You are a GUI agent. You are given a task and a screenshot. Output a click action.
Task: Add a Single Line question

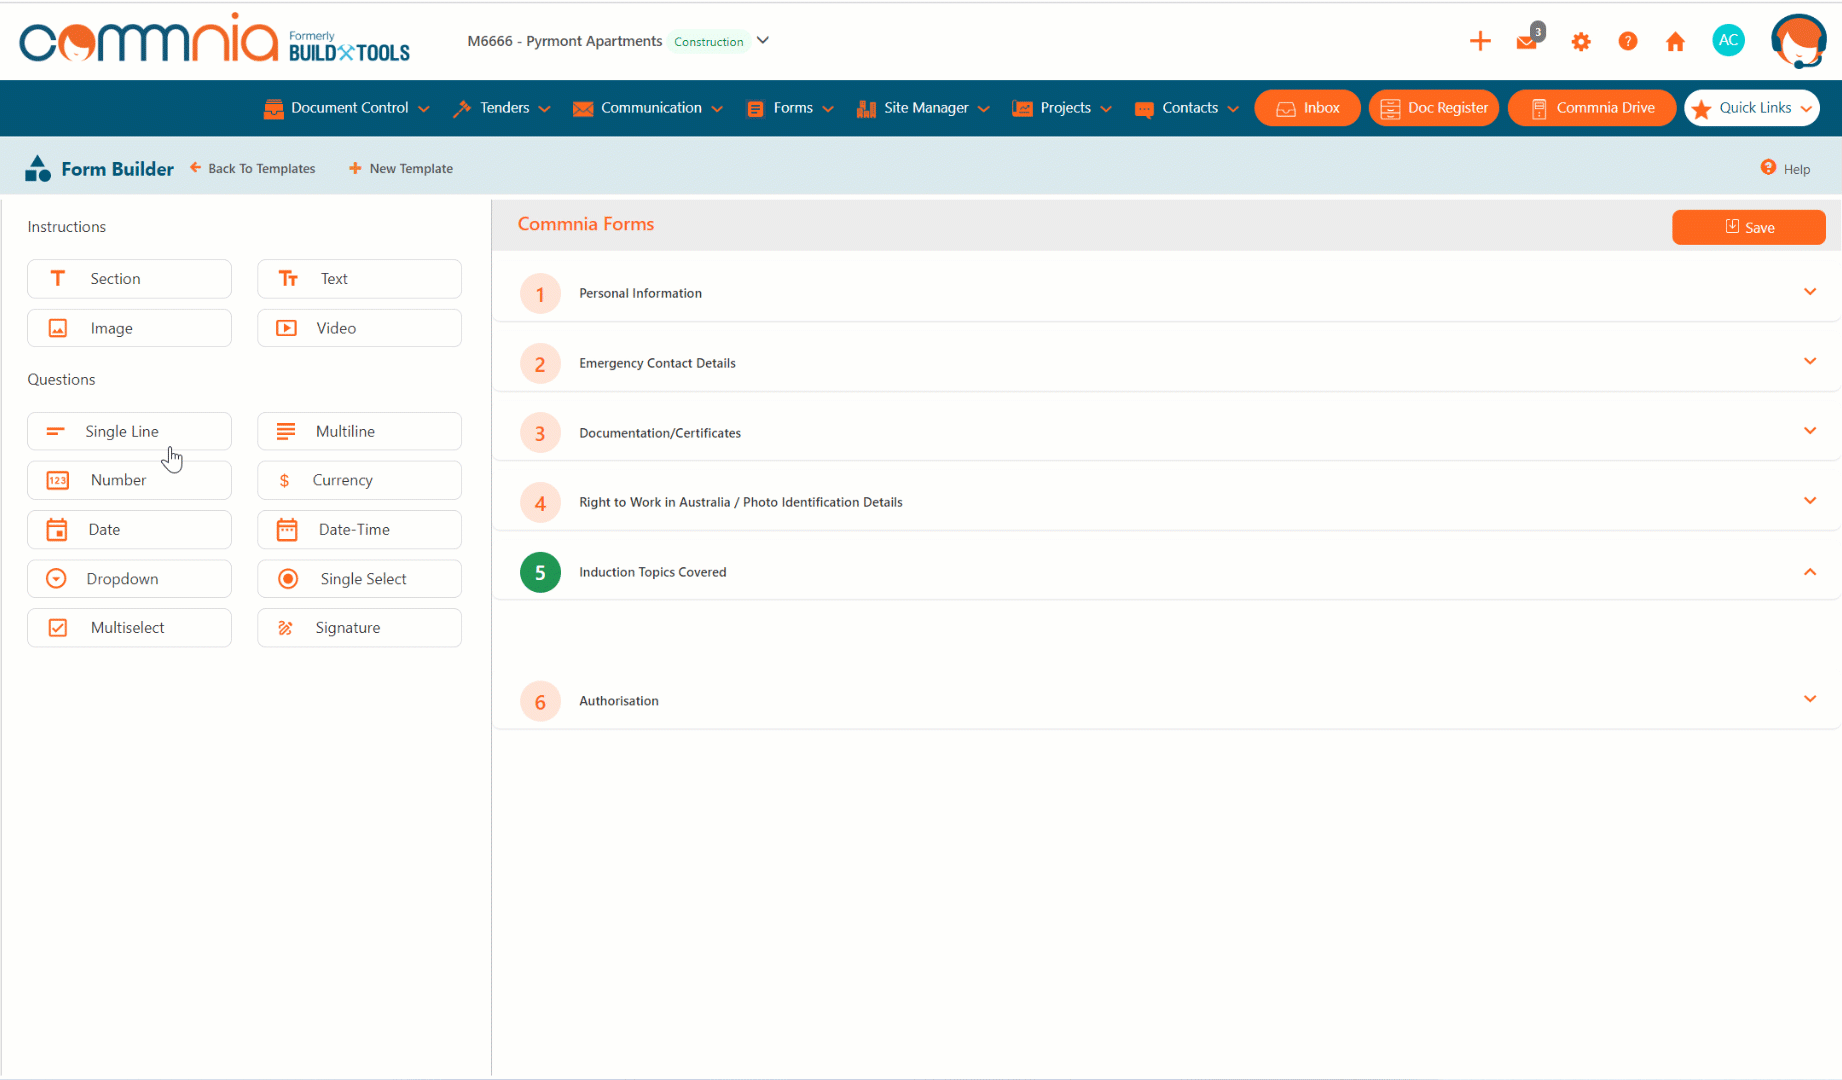[129, 431]
